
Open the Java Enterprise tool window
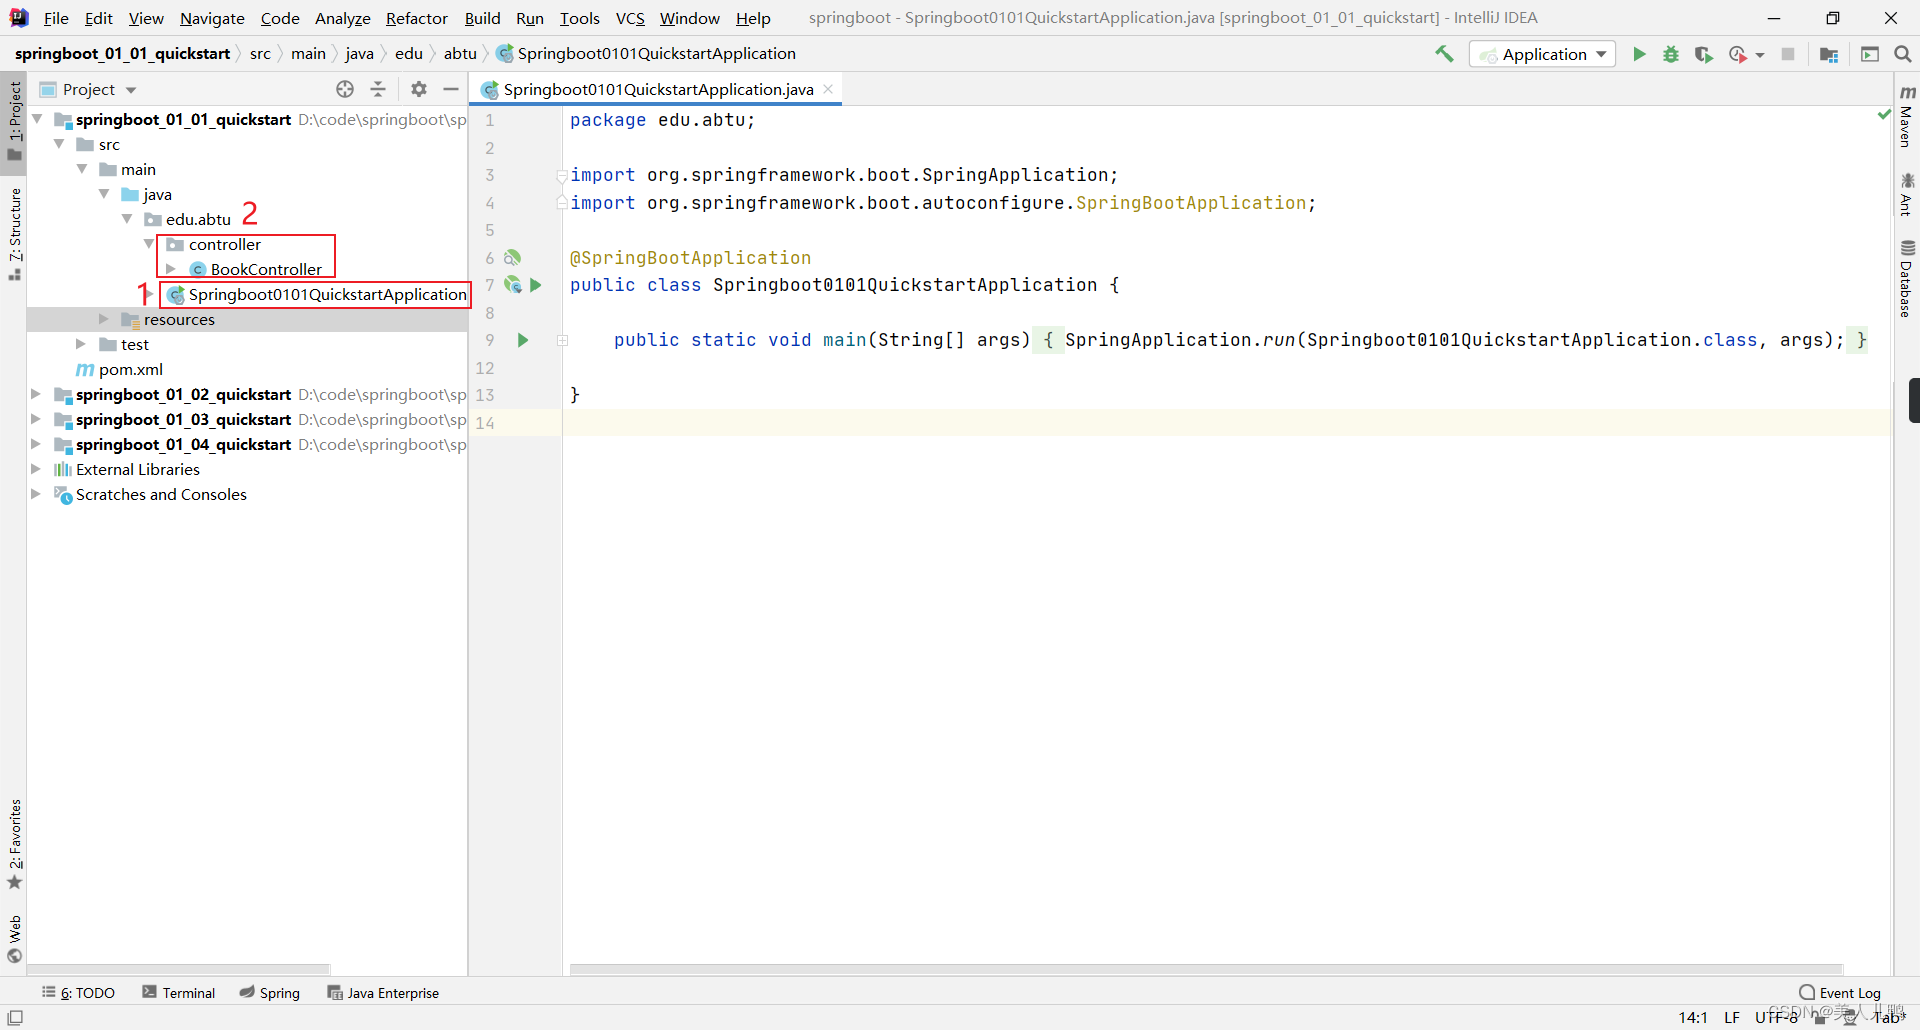(x=383, y=992)
